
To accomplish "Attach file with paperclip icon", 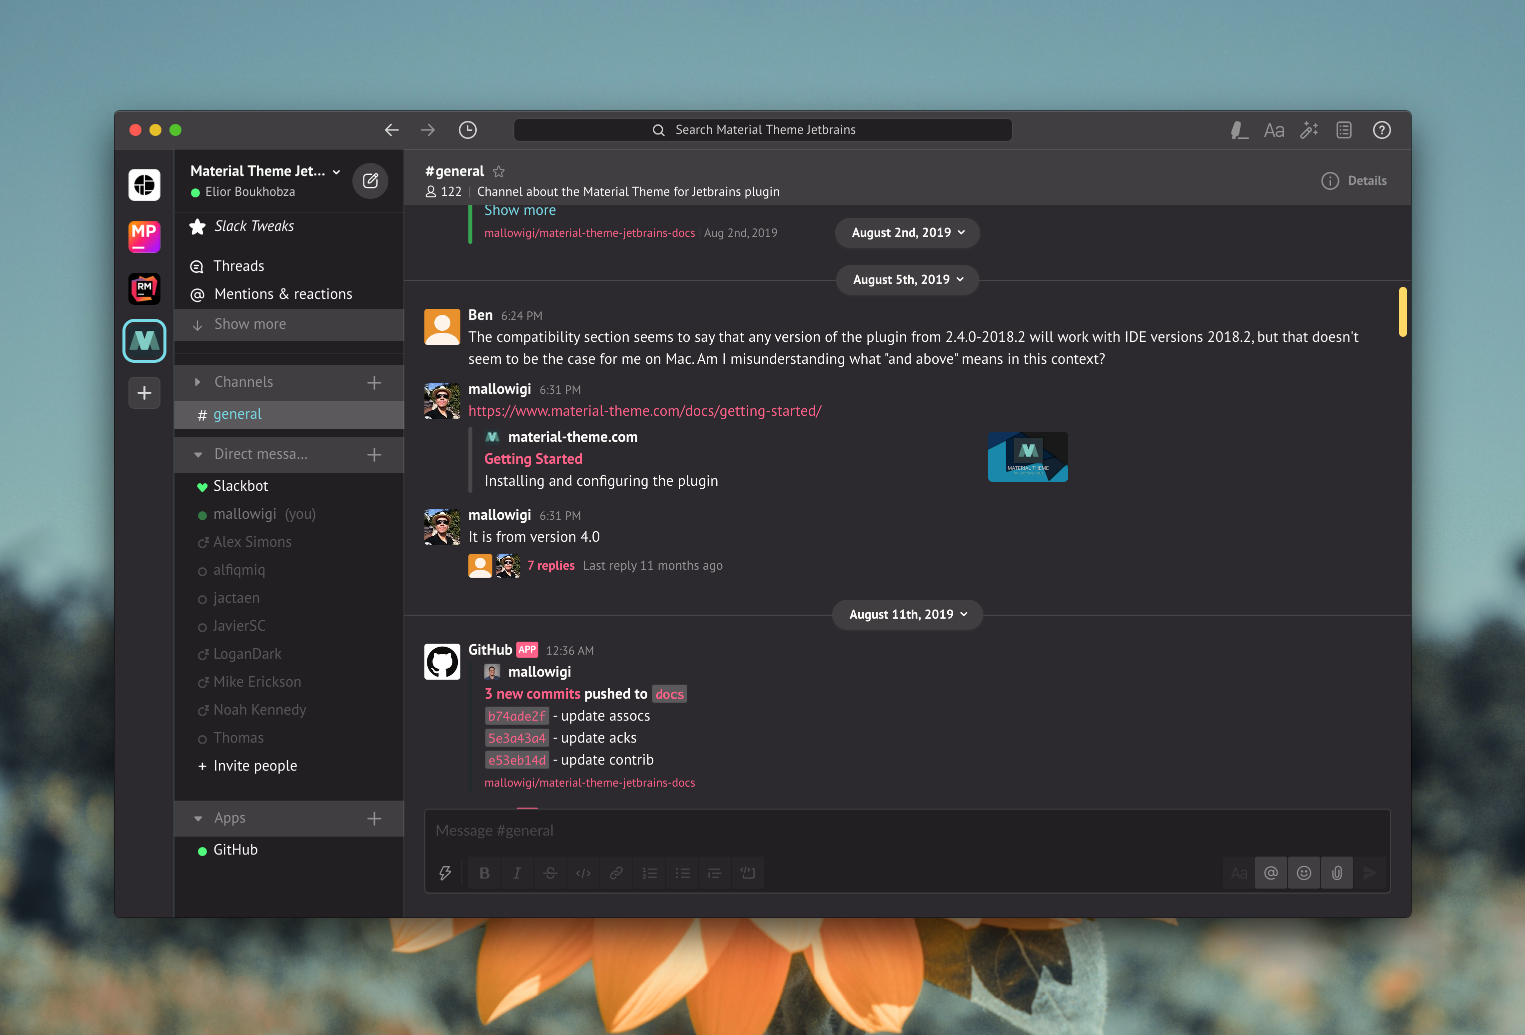I will click(1337, 873).
